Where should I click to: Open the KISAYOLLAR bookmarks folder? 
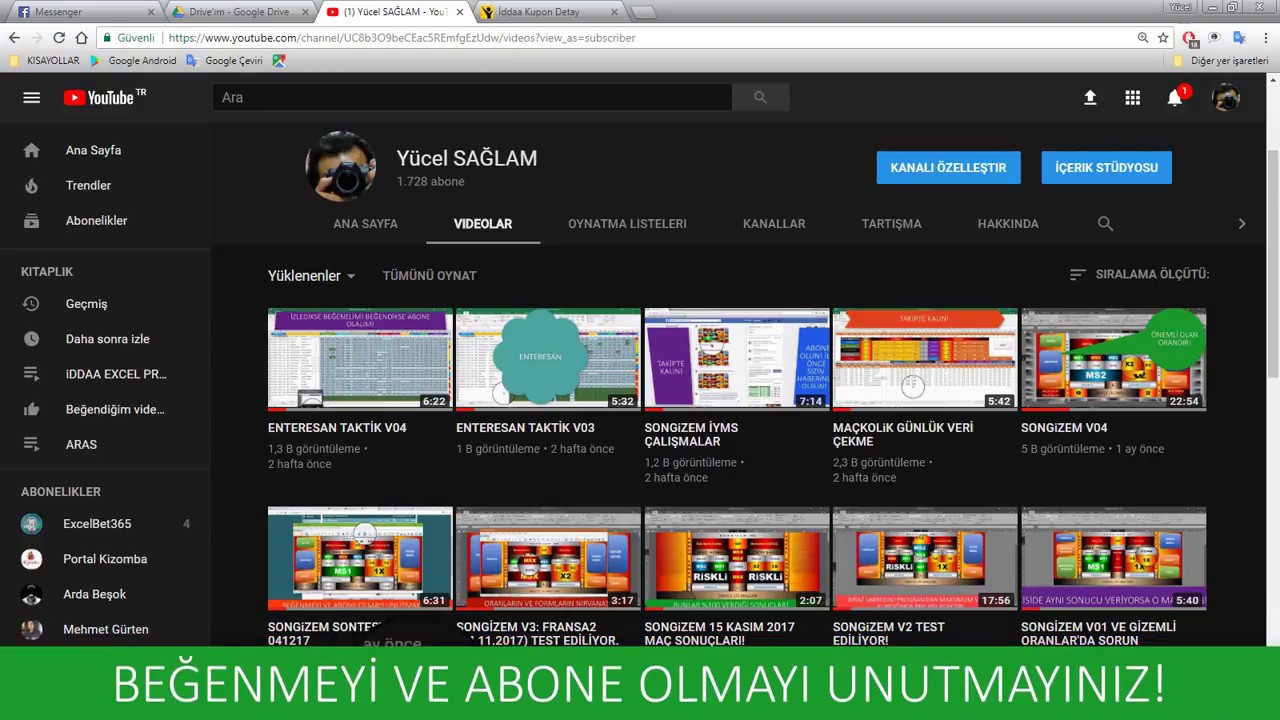(x=44, y=61)
